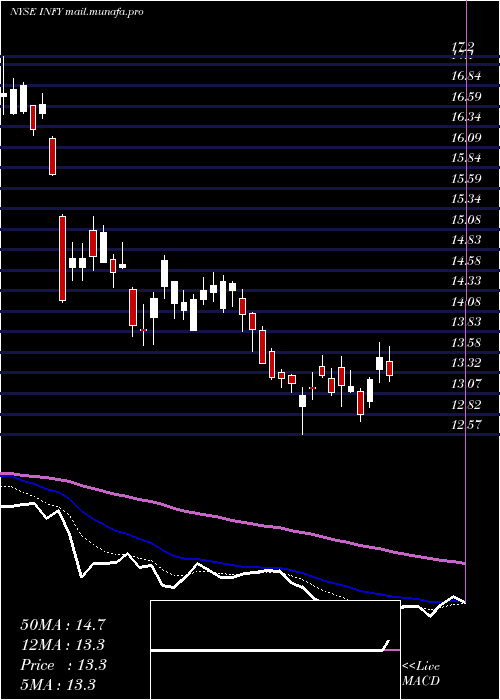Viewport: 500px width, 700px height.
Task: Select the 14.08 price axis label
Action: click(x=466, y=302)
